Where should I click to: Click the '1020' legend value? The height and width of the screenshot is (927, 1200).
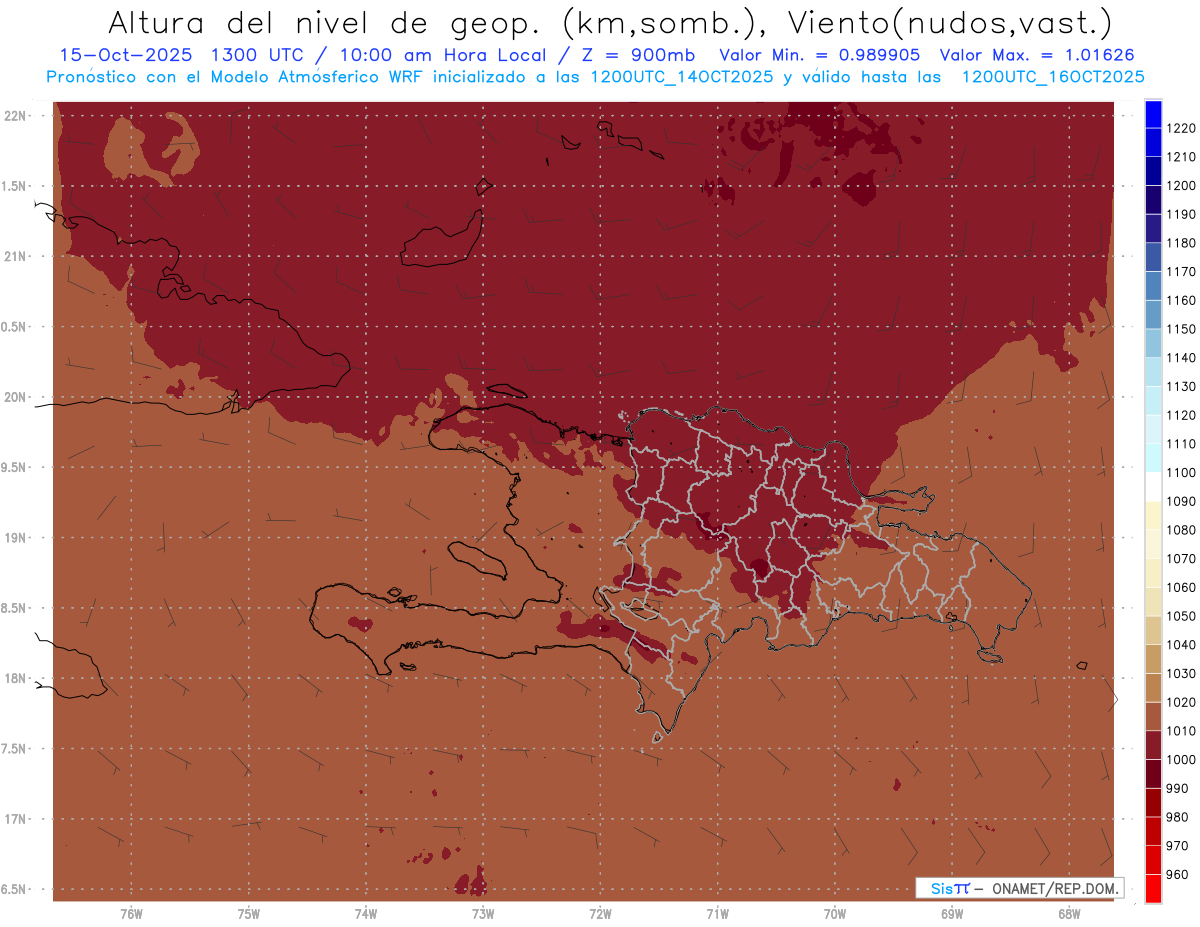pyautogui.click(x=1181, y=702)
